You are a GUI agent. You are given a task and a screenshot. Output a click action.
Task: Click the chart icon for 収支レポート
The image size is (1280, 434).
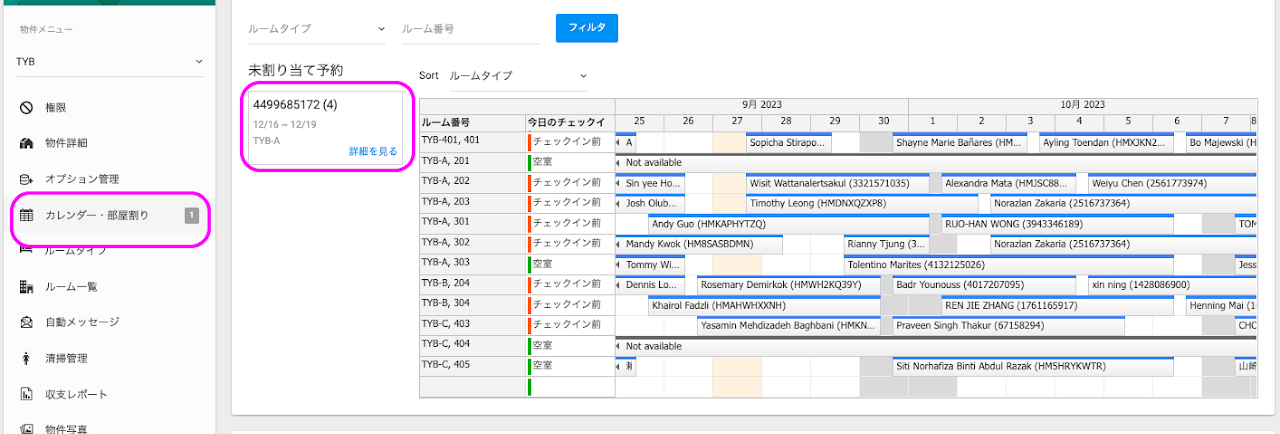pyautogui.click(x=27, y=394)
